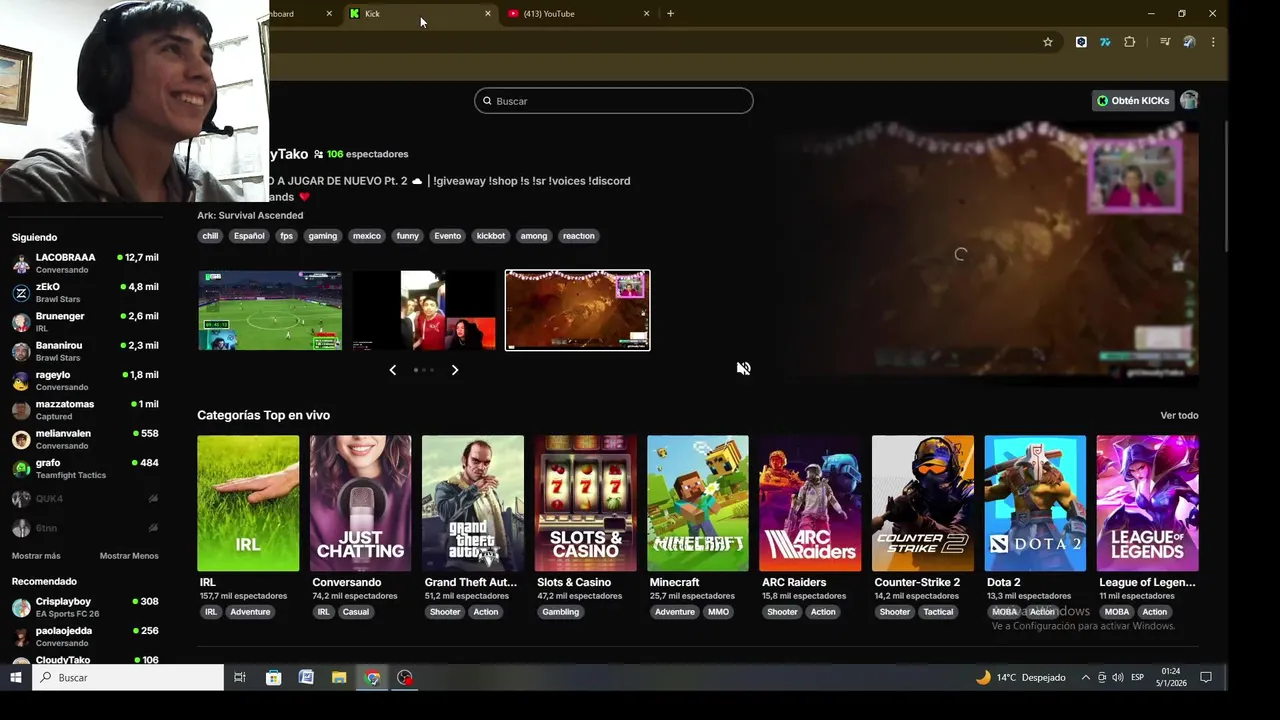This screenshot has width=1280, height=720.
Task: Open zEkO channel in sidebar
Action: click(85, 292)
